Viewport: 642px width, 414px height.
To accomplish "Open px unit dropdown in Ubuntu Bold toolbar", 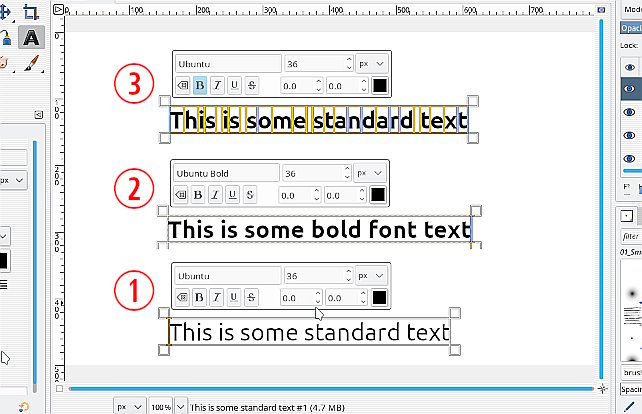I will [370, 173].
